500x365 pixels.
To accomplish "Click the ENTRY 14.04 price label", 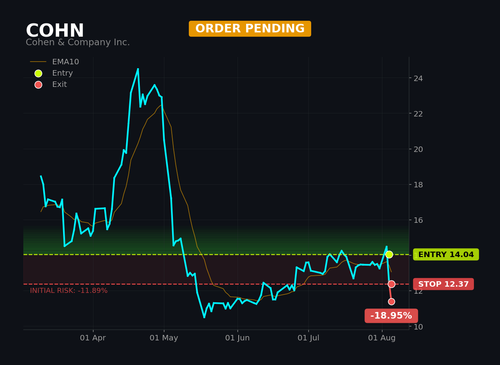I will [446, 255].
